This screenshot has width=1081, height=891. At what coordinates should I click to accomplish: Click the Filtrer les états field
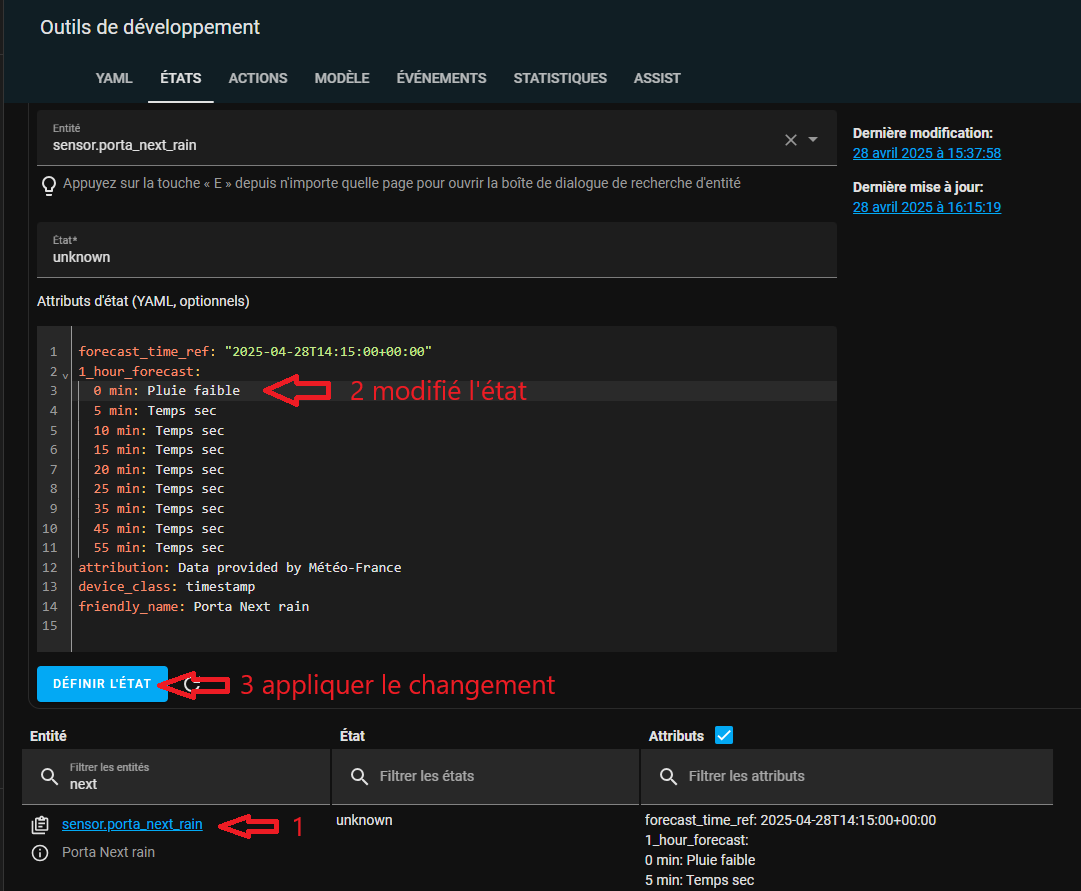point(485,777)
